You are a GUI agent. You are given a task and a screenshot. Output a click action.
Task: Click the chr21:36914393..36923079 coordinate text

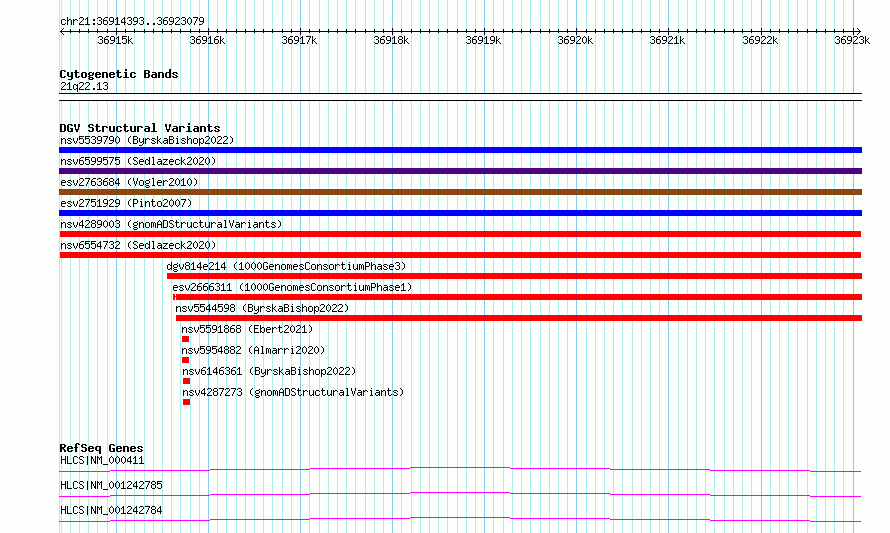coord(132,21)
